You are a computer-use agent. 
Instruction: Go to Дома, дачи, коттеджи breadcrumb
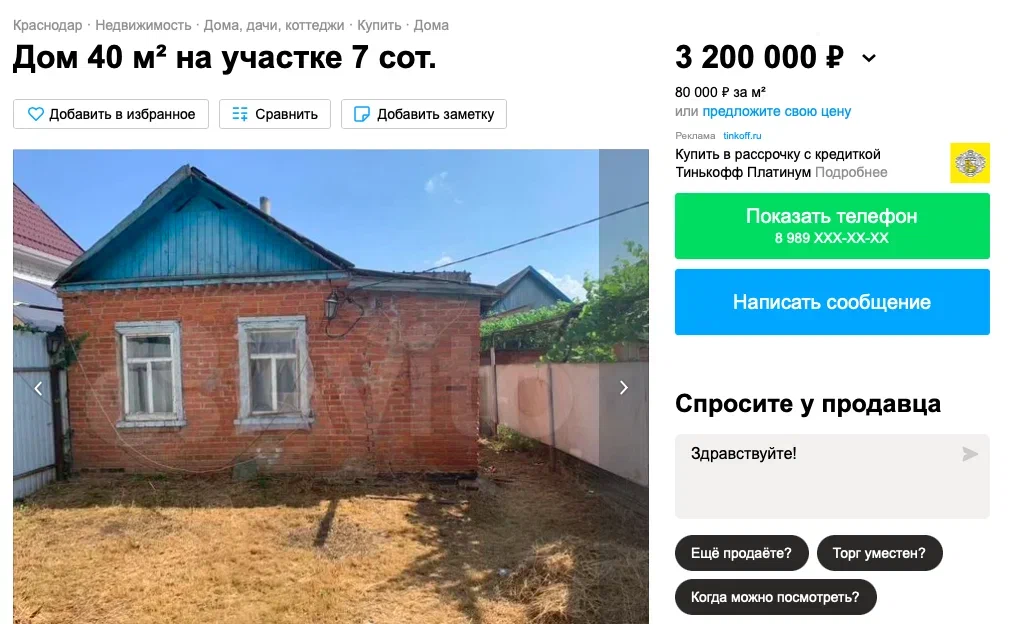click(x=274, y=25)
